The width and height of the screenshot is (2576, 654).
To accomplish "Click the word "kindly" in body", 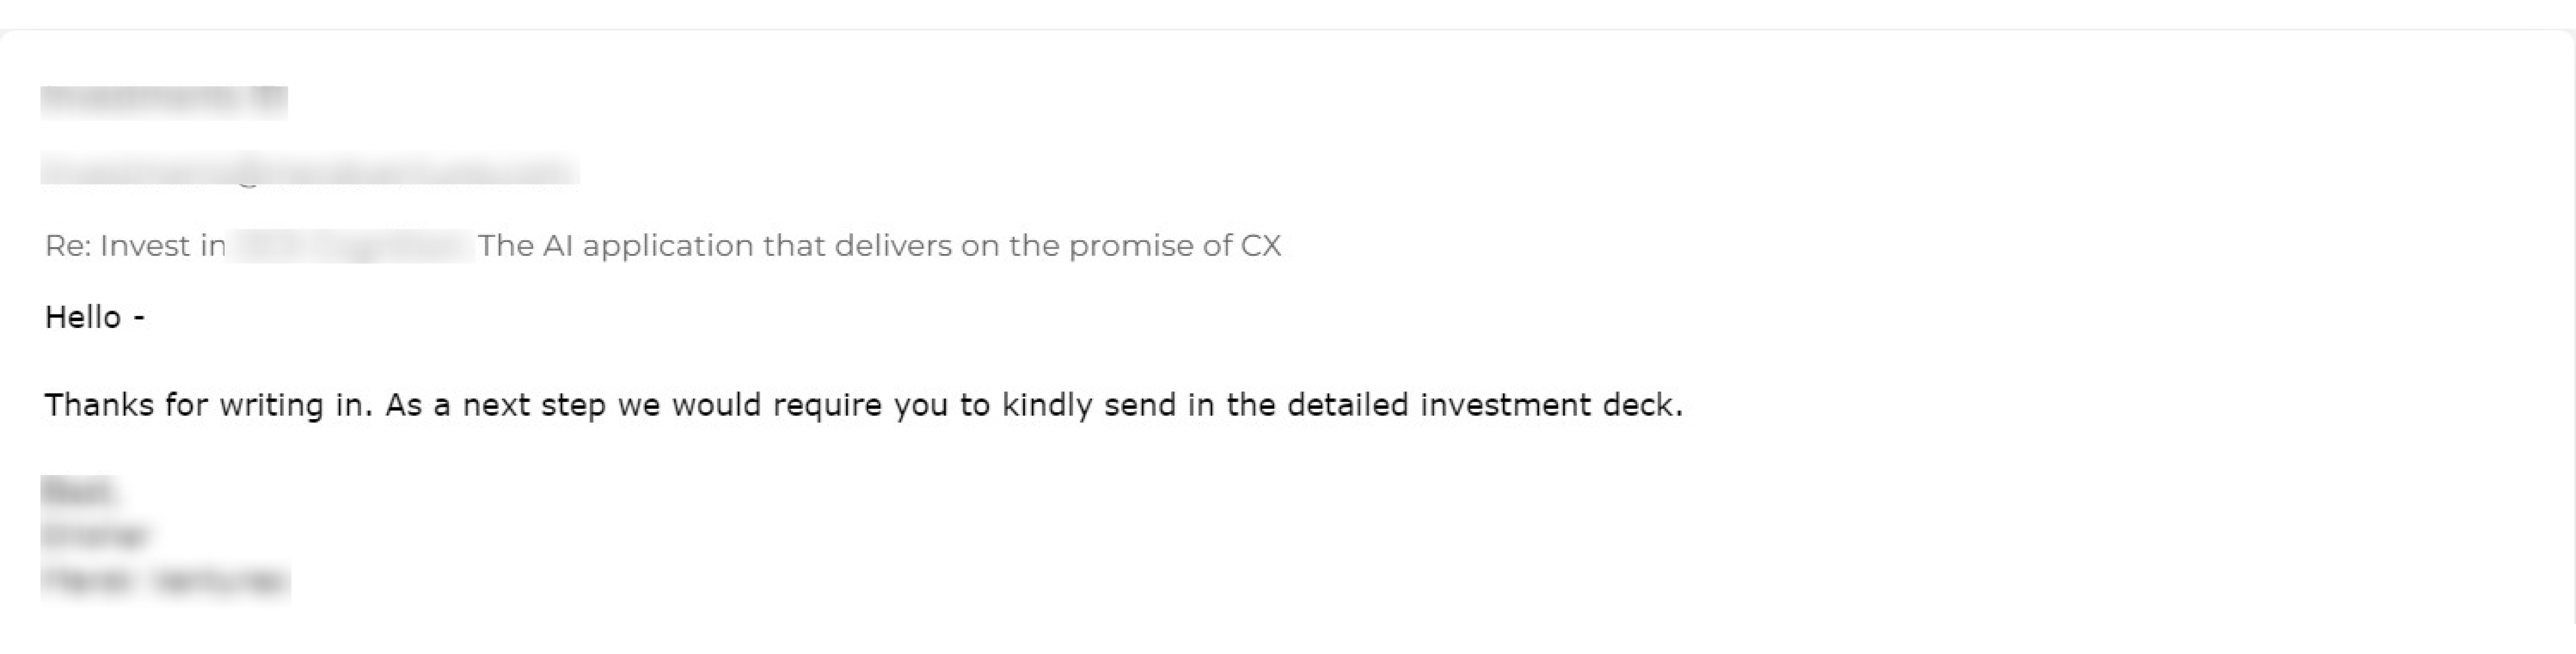I will (1047, 405).
